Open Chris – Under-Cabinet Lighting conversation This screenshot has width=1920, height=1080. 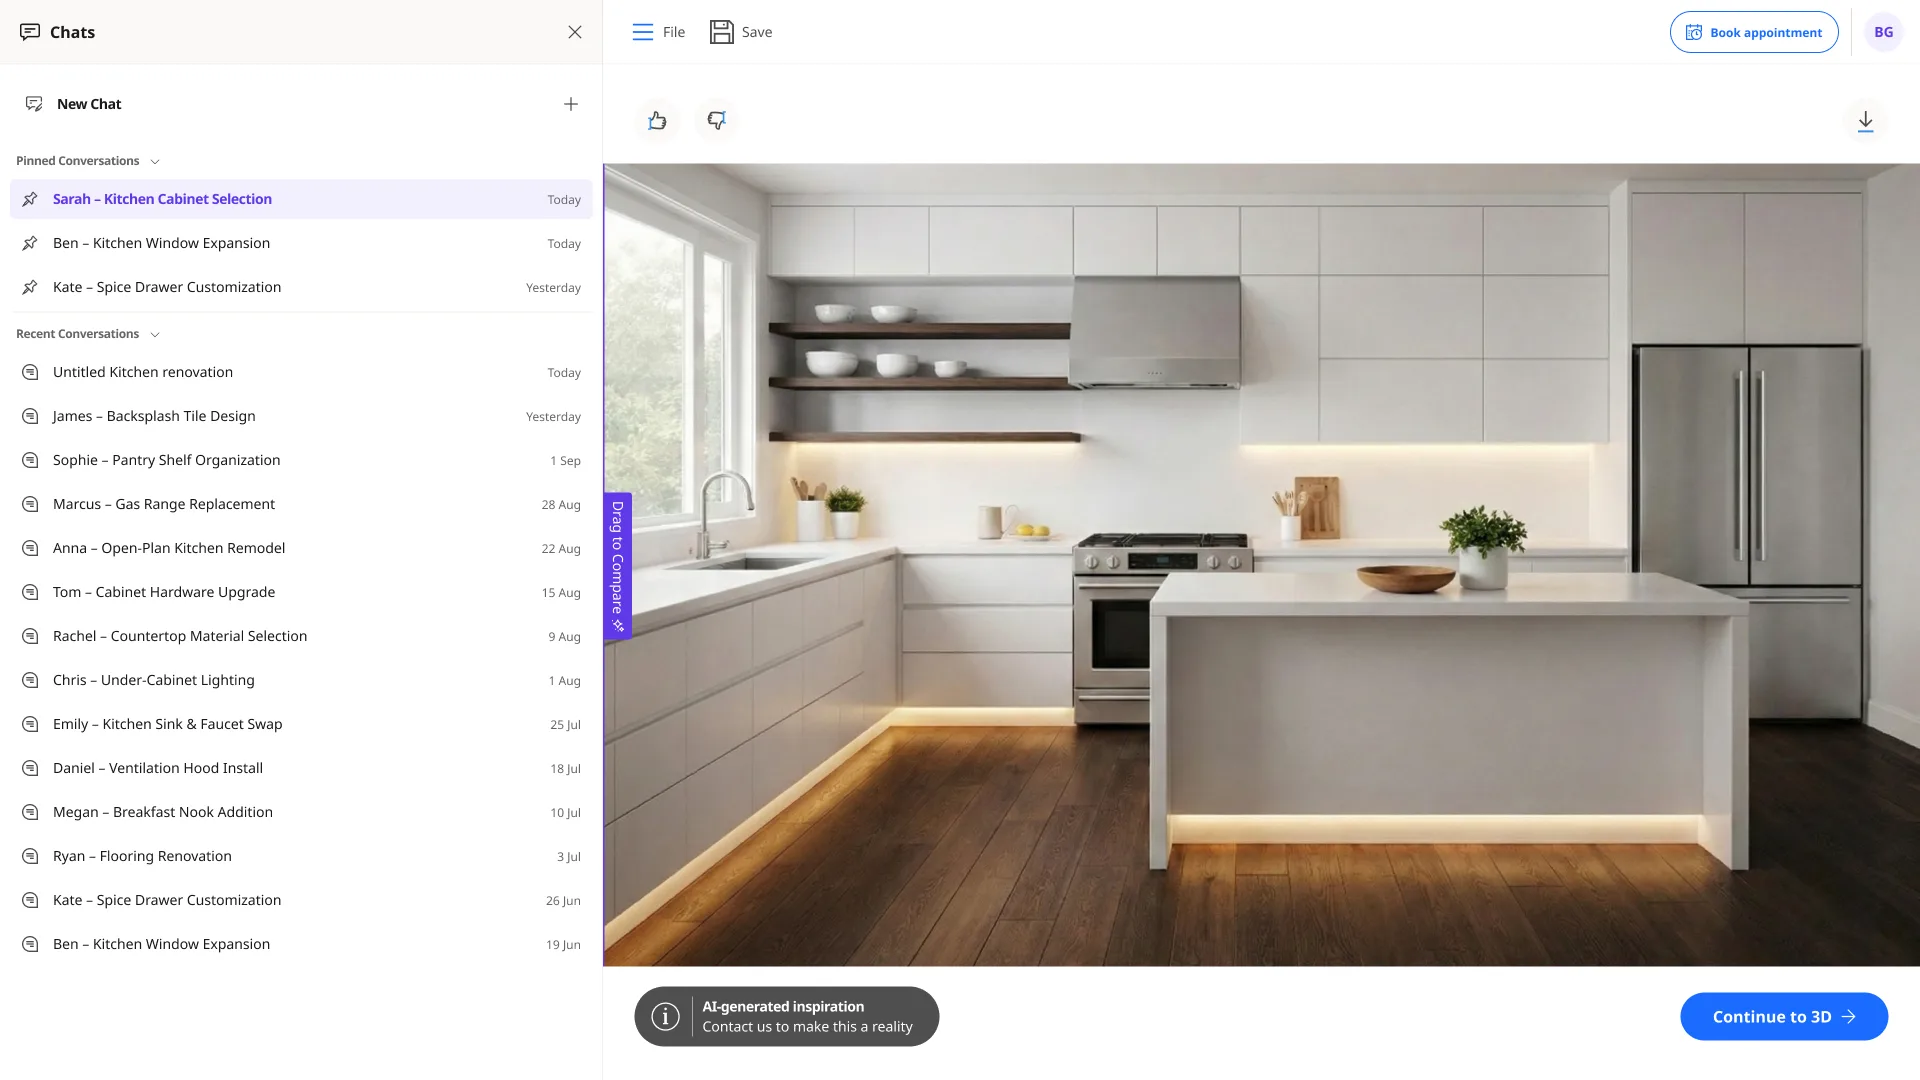click(301, 680)
